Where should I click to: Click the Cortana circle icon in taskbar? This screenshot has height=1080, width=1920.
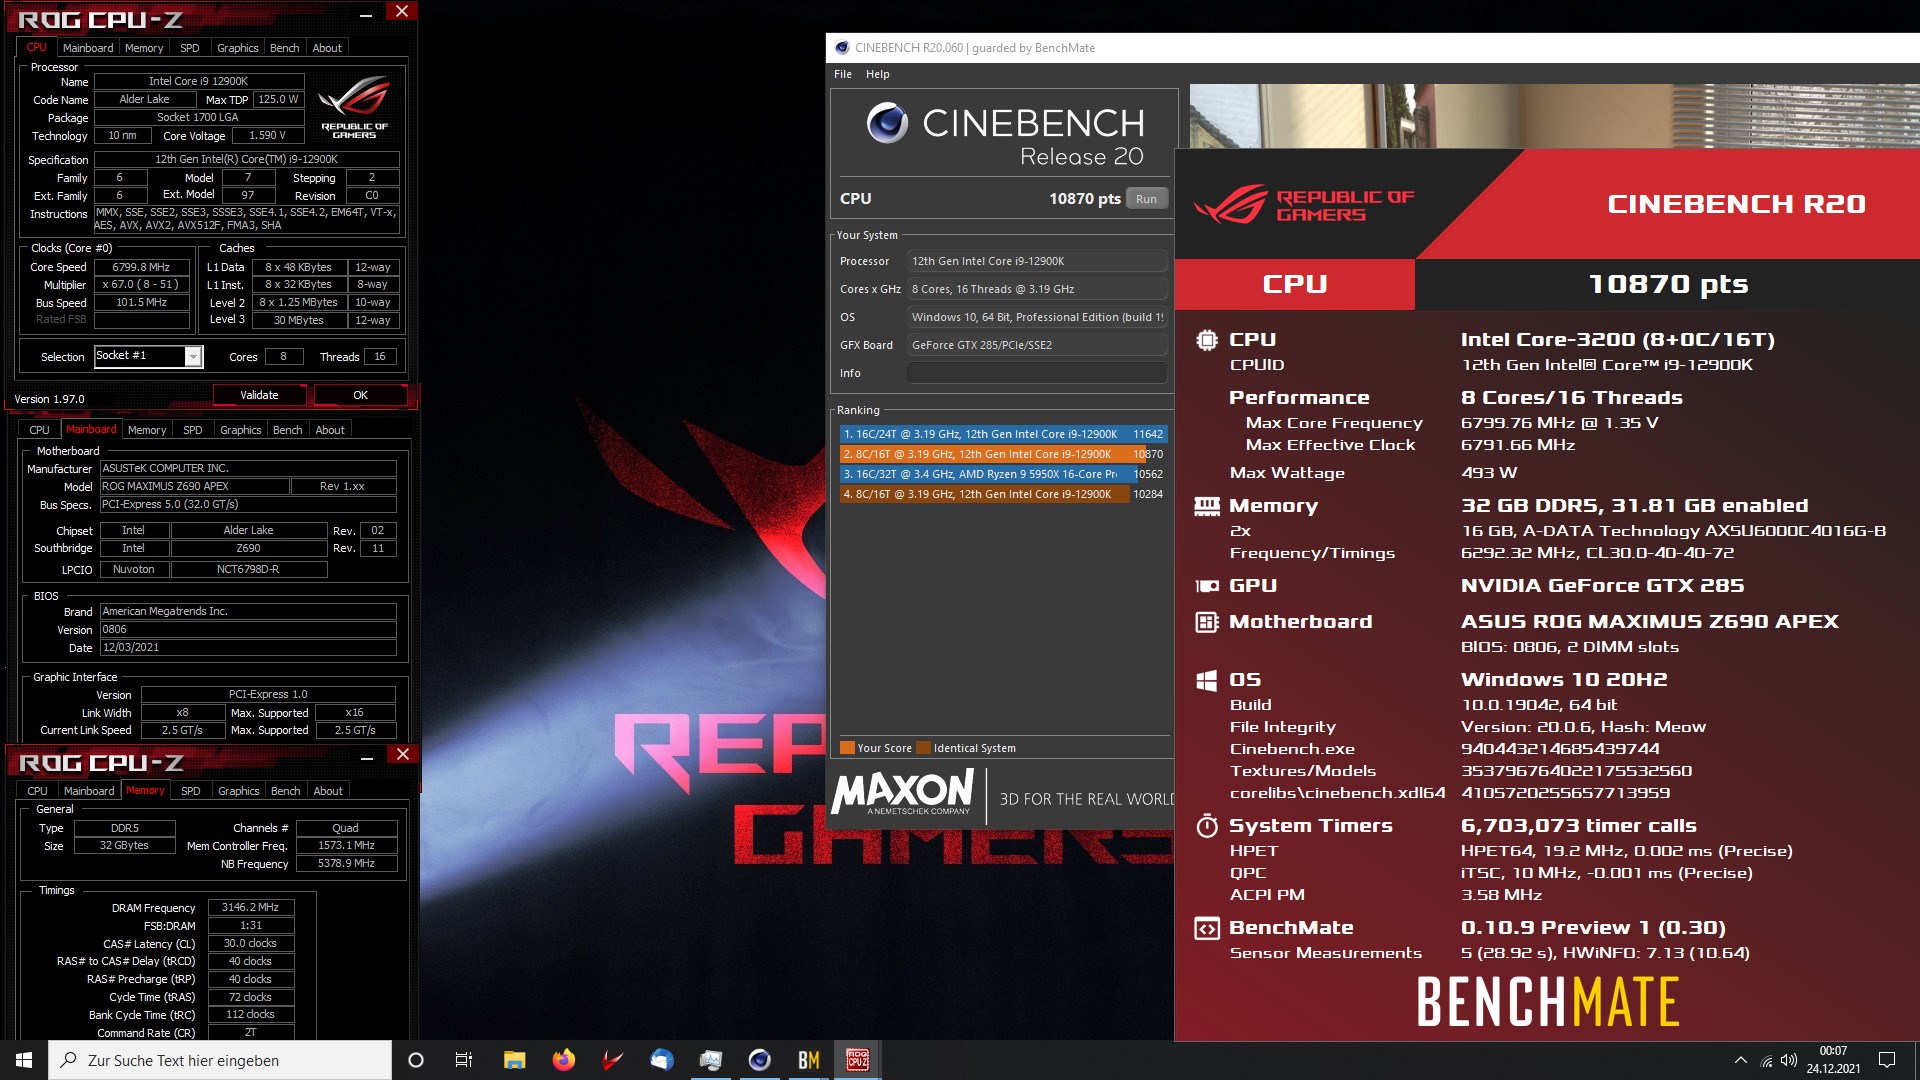coord(416,1060)
